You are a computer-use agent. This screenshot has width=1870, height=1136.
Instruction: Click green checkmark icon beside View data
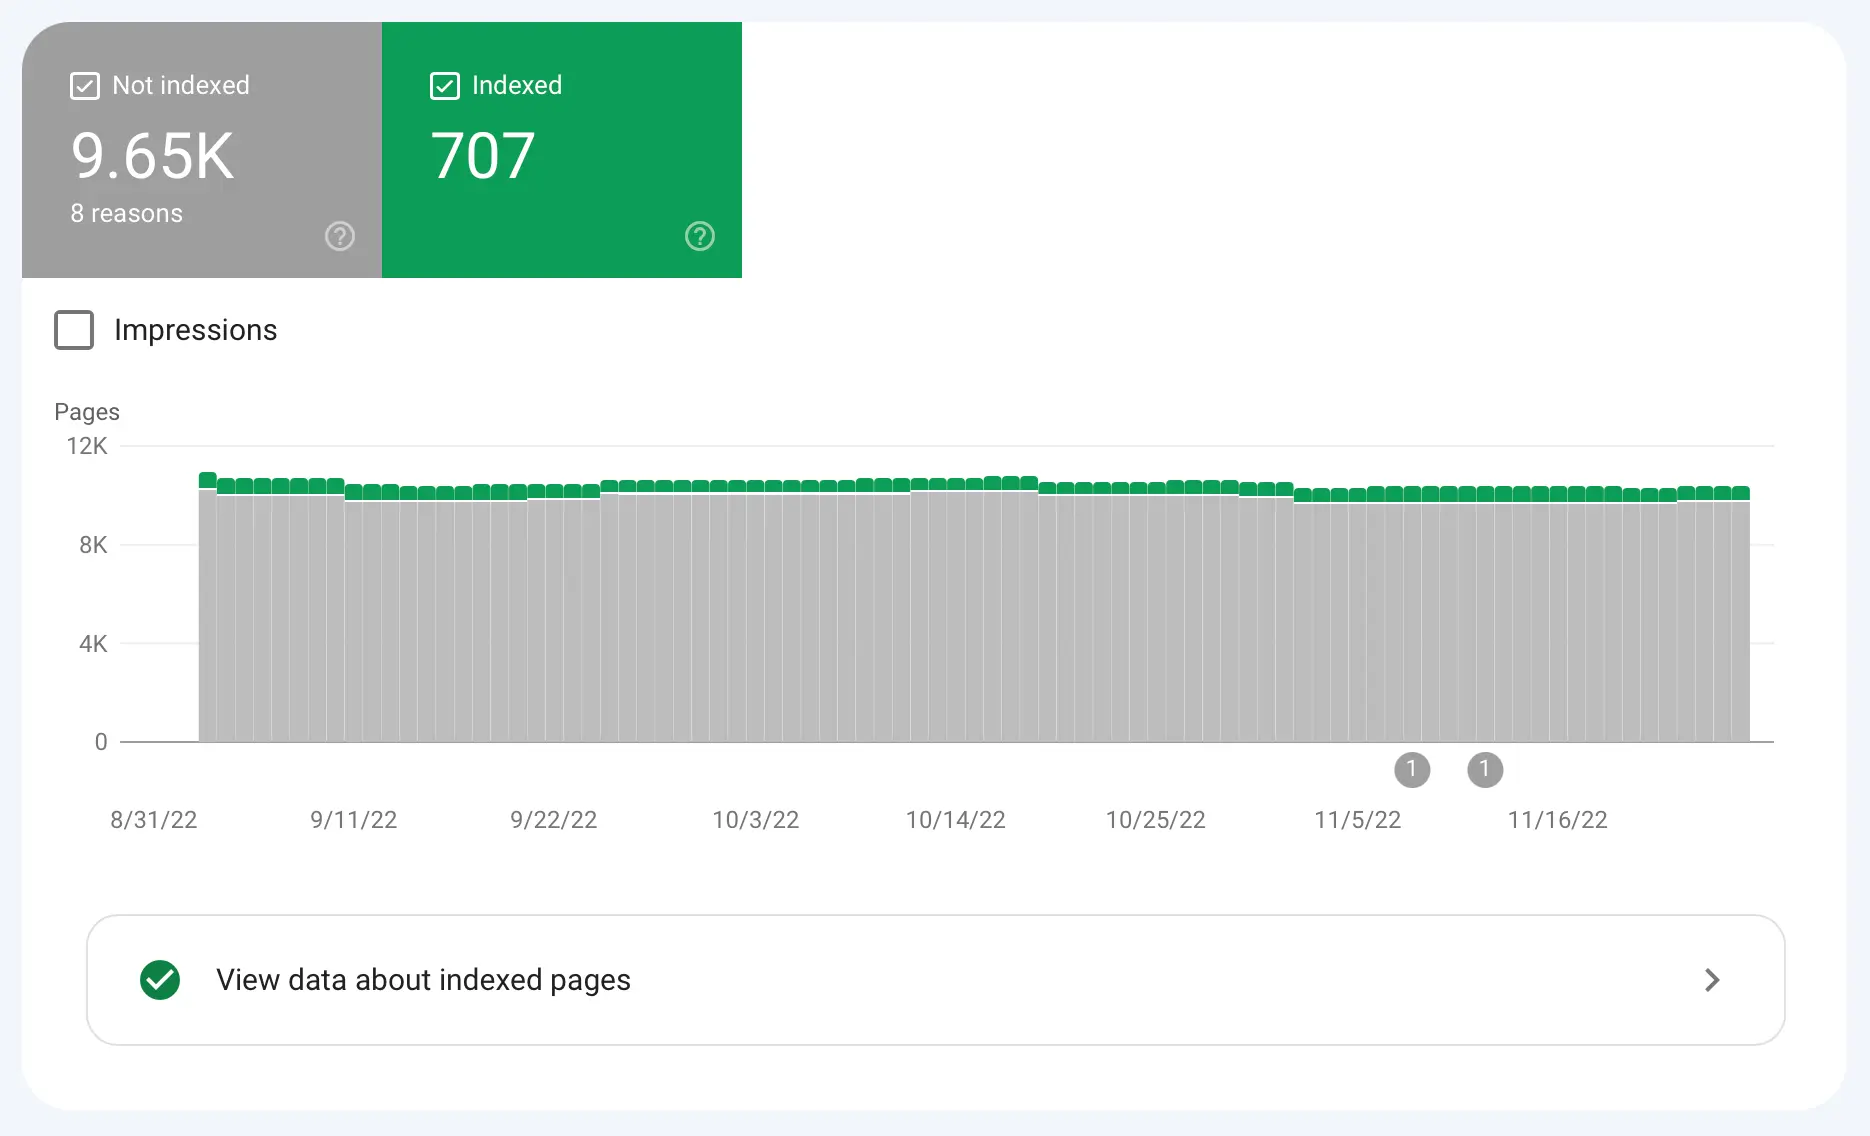pos(160,980)
